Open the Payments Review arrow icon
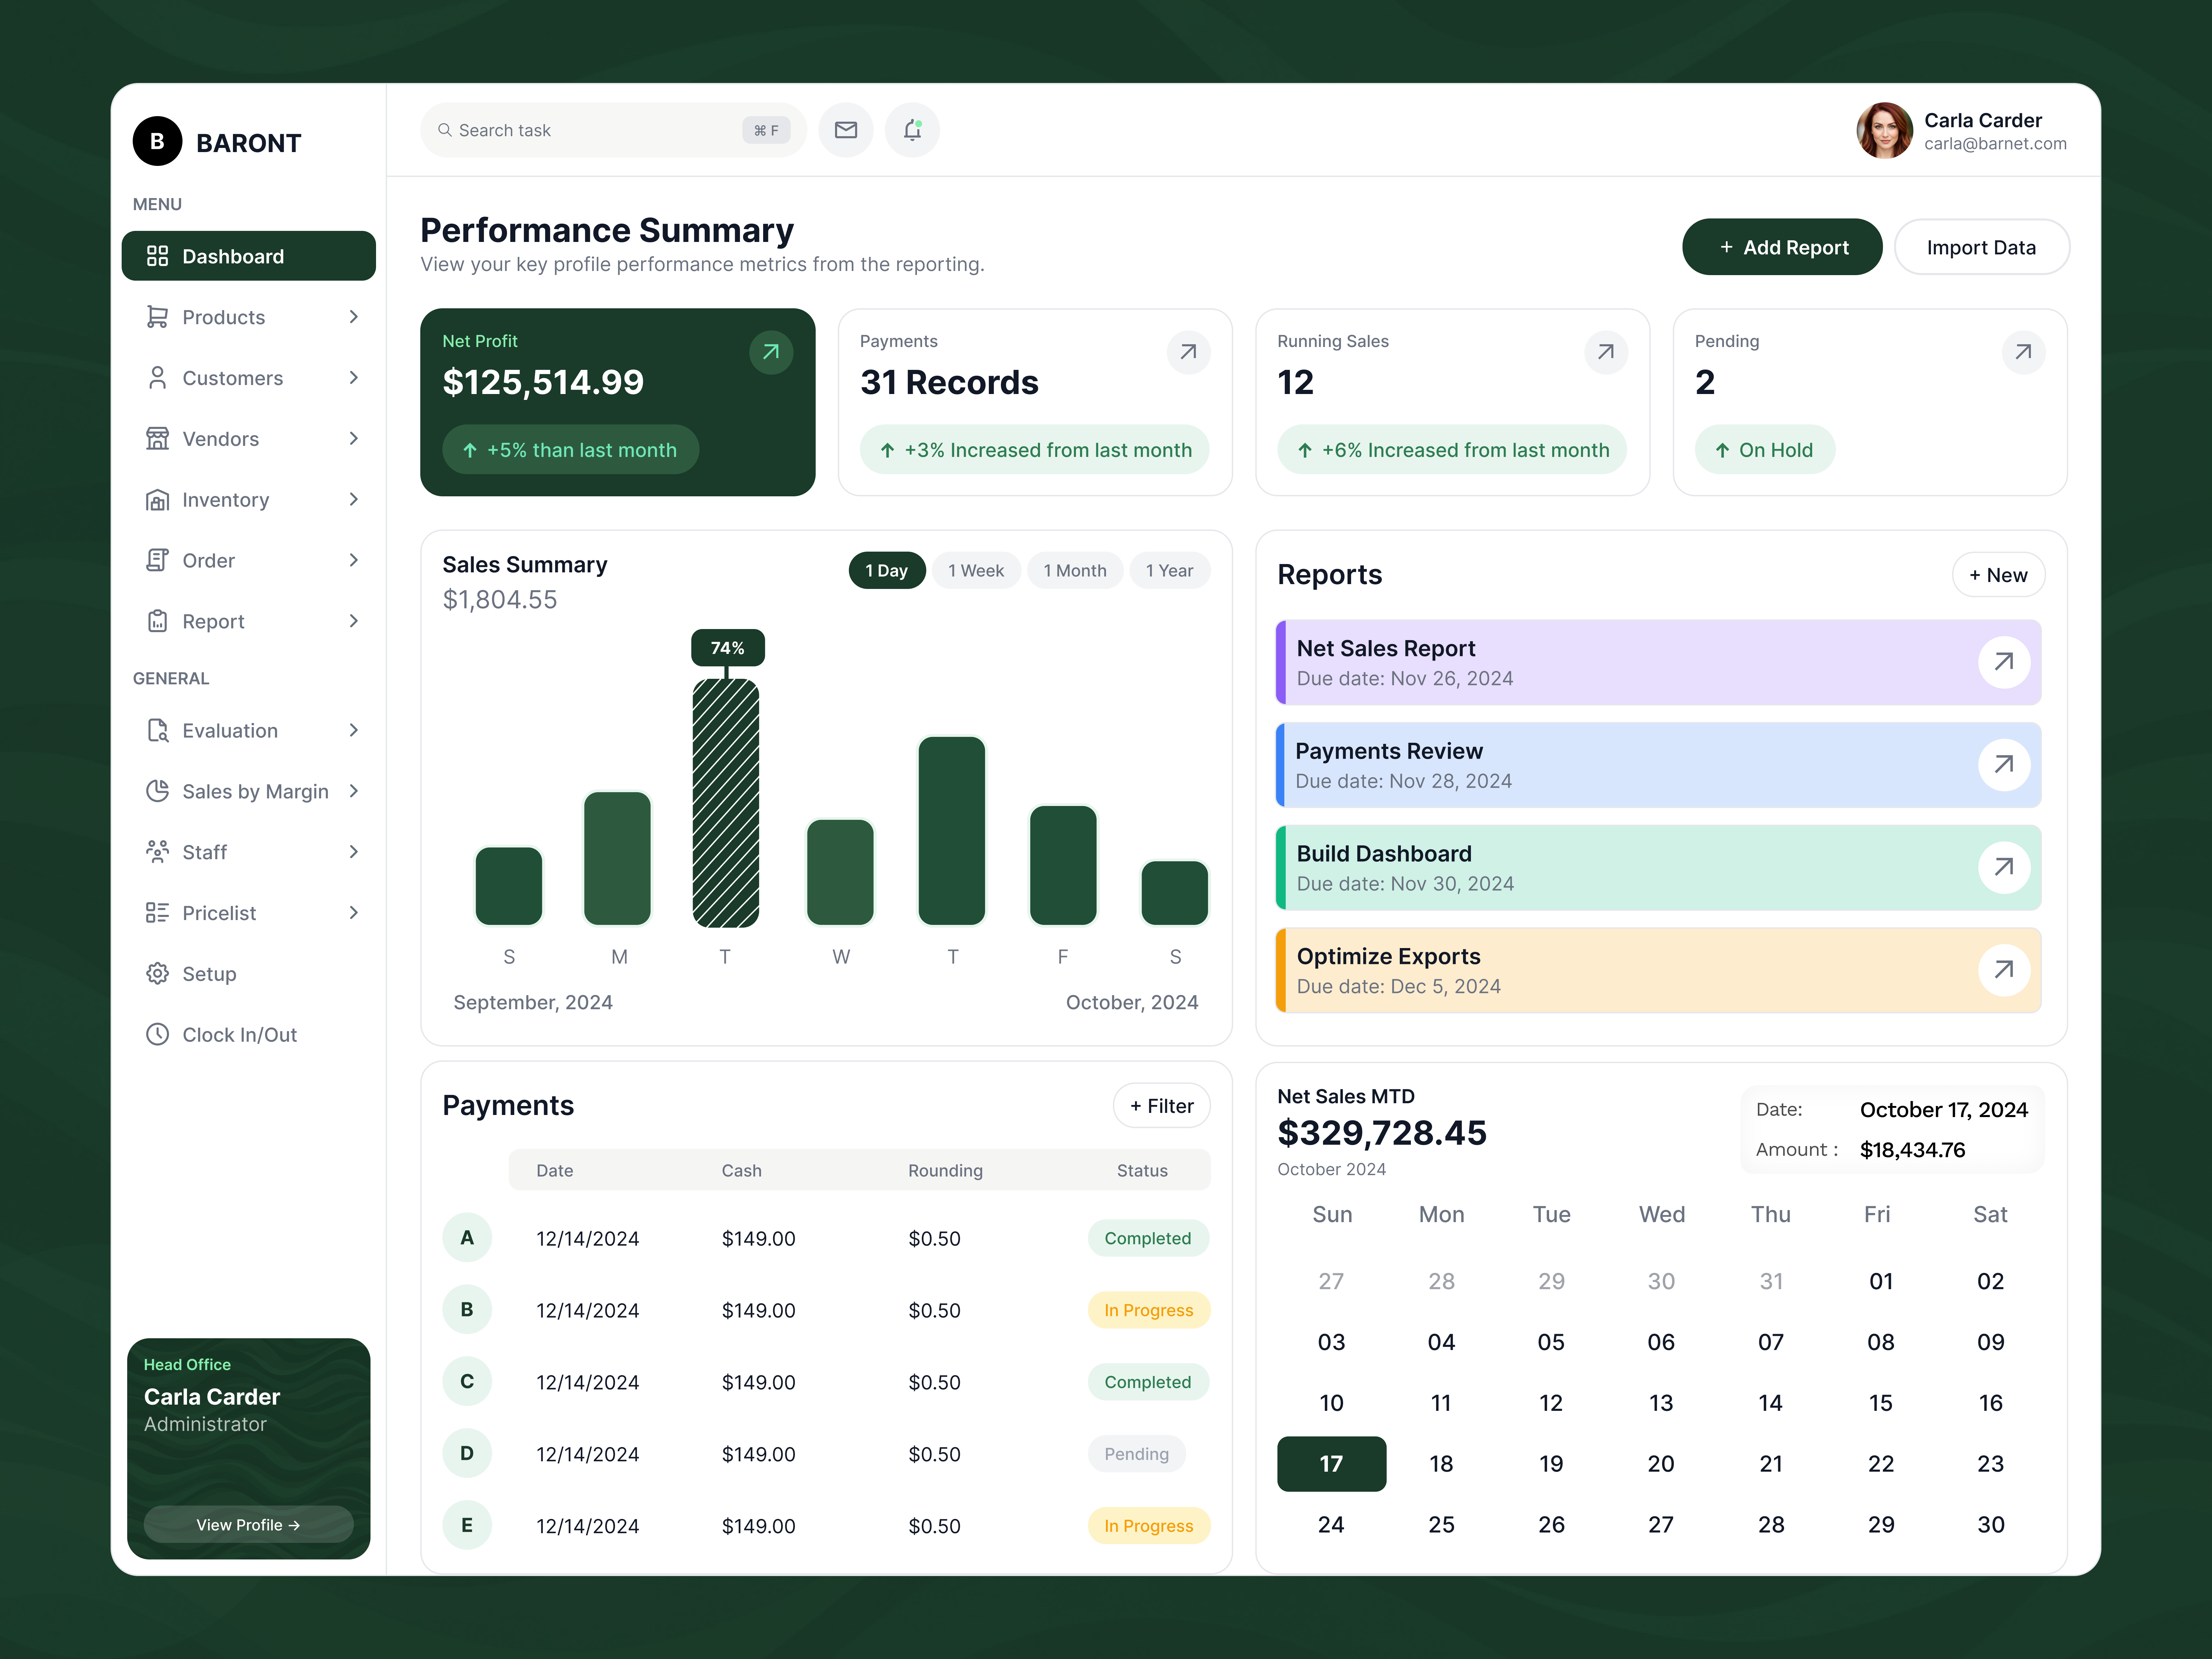The image size is (2212, 1659). [2004, 765]
